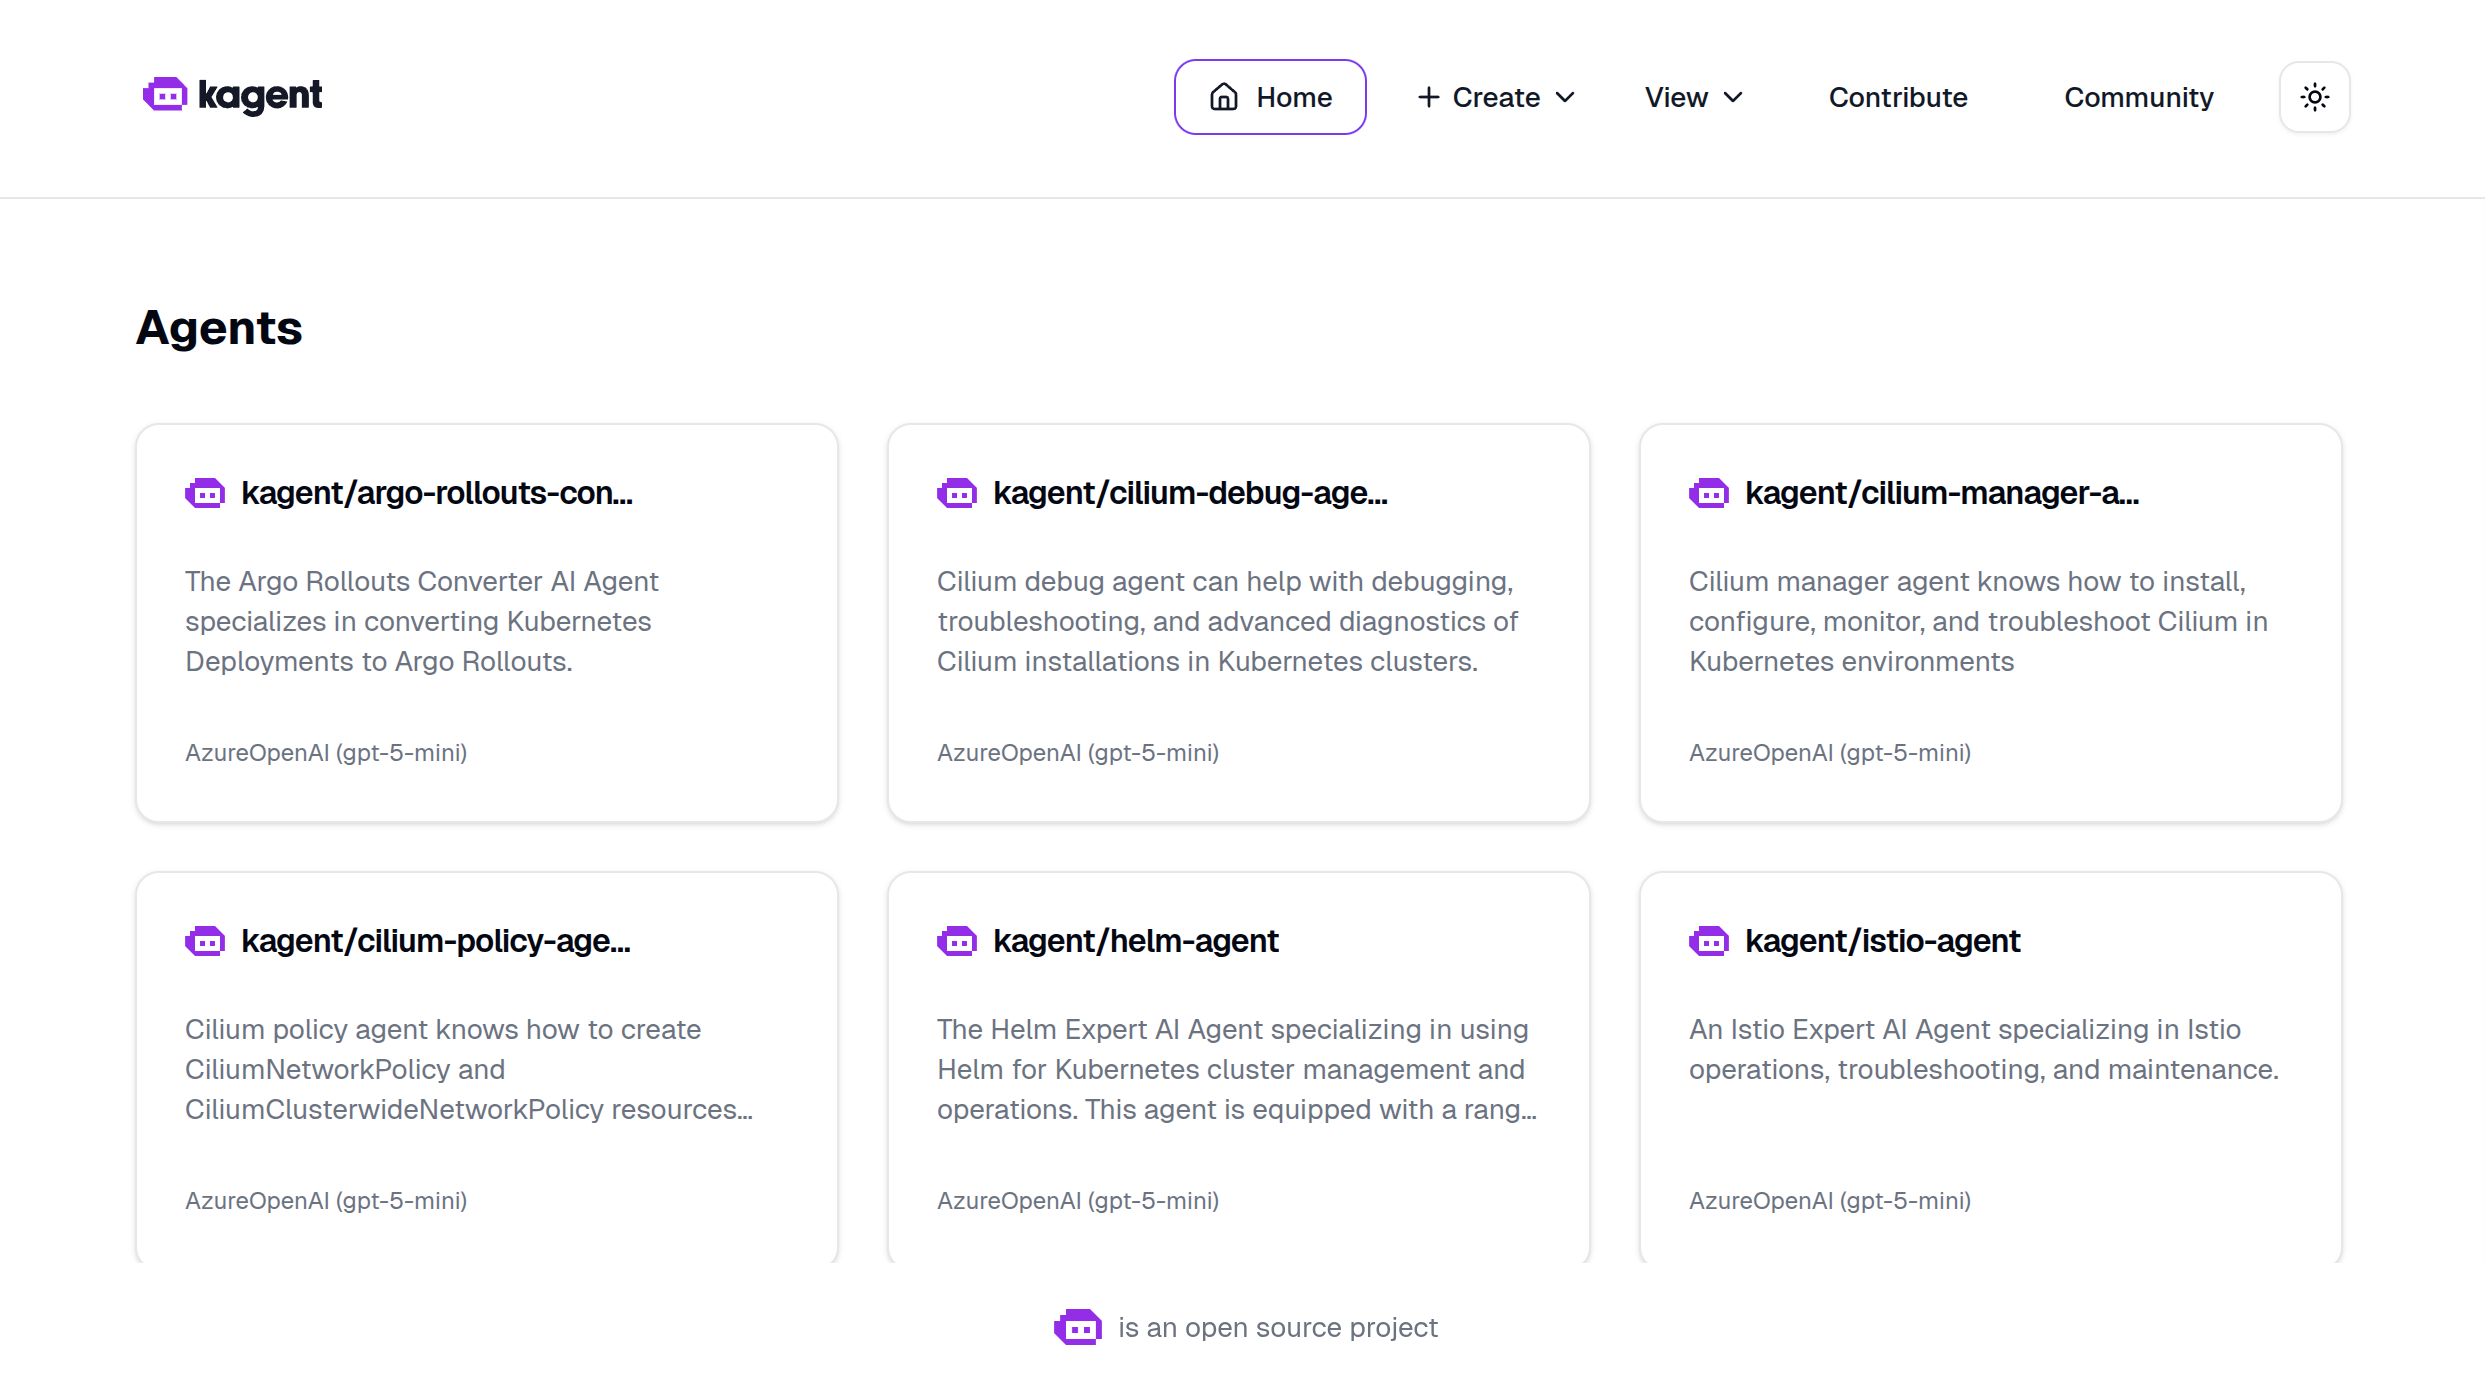Click the robot icon in the footer
This screenshot has height=1380, width=2485.
(x=1078, y=1327)
